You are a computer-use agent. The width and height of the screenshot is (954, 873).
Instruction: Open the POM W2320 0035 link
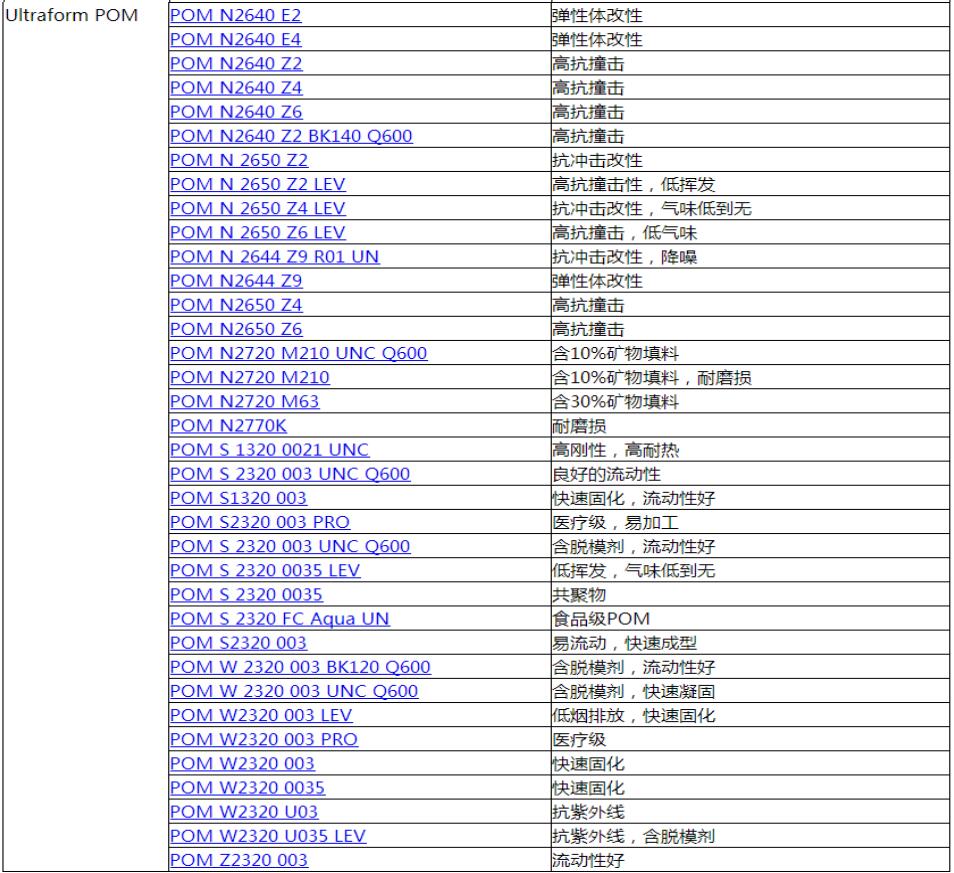pos(248,788)
